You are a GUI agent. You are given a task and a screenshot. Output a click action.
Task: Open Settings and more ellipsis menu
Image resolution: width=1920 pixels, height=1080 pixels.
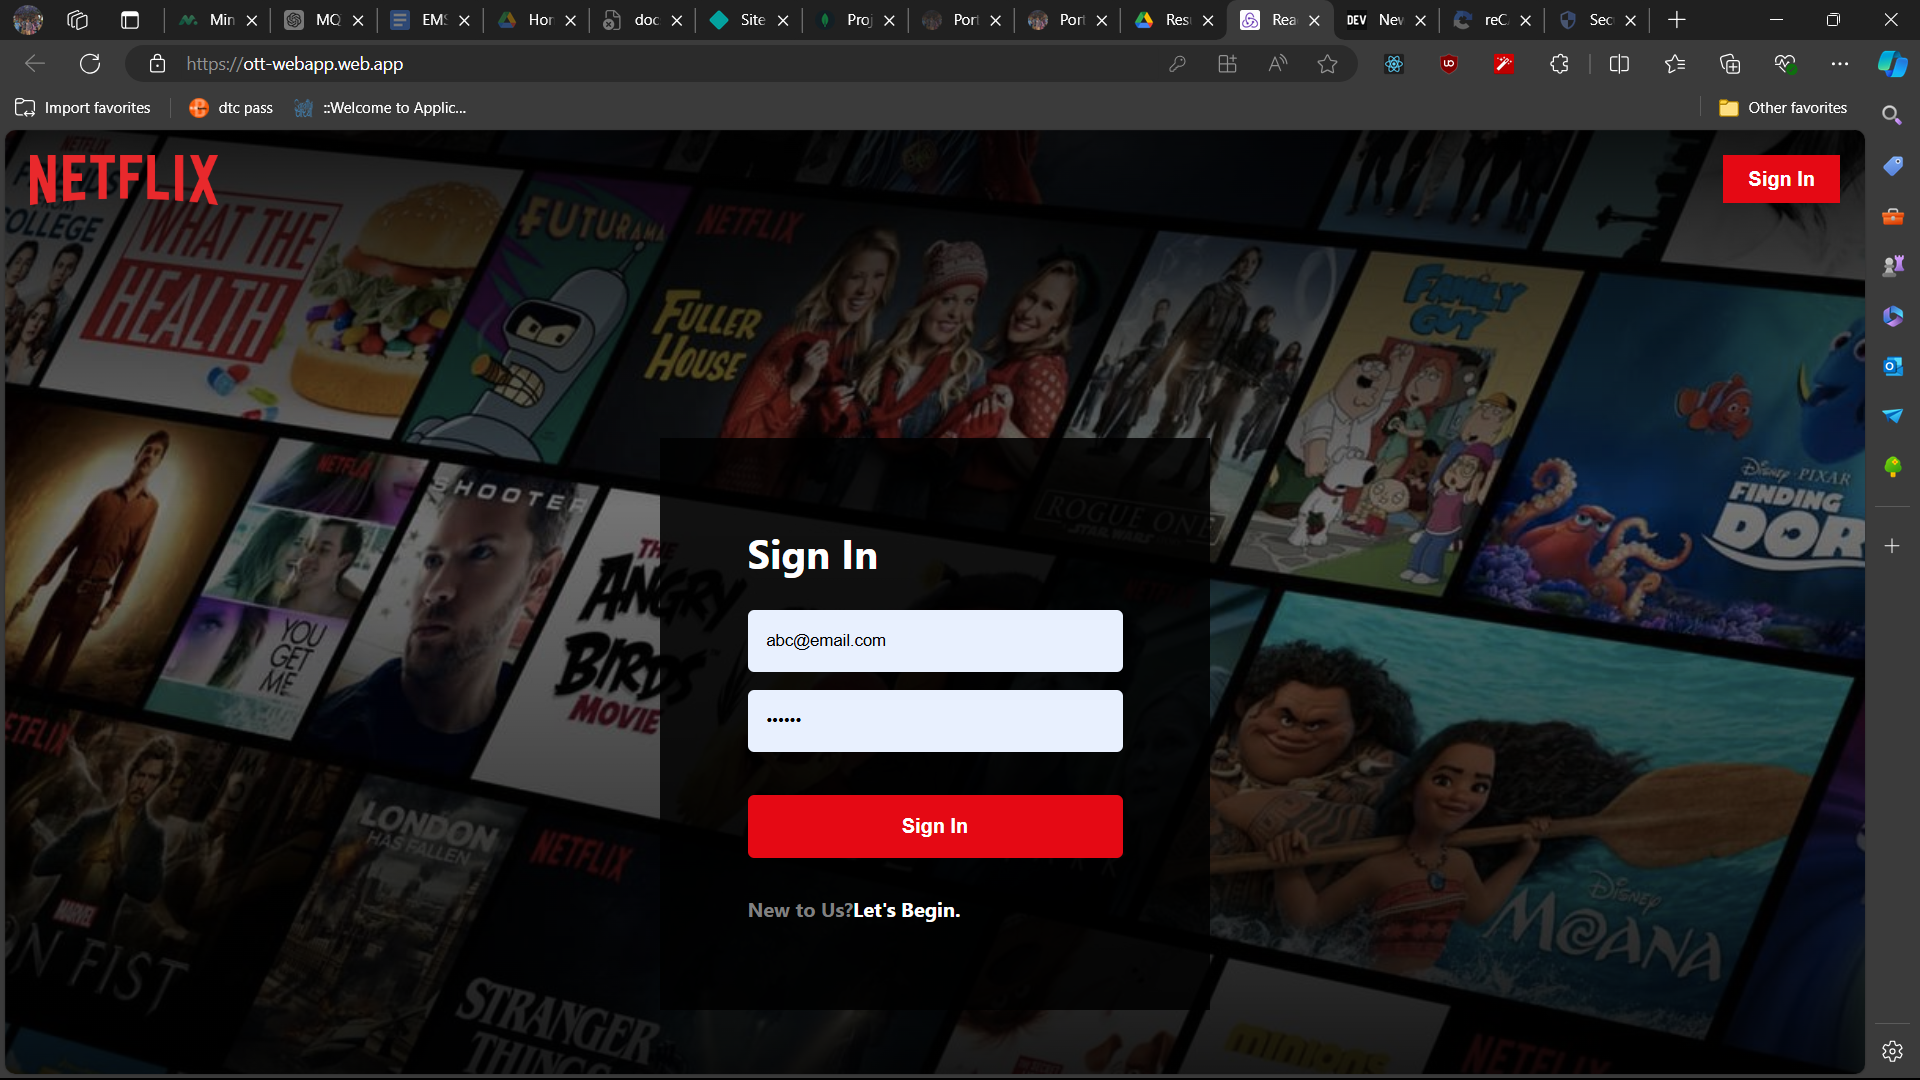click(1839, 64)
